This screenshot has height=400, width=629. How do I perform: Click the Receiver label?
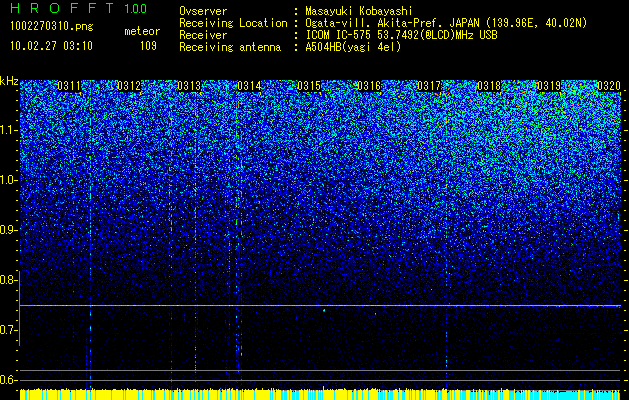coord(203,35)
